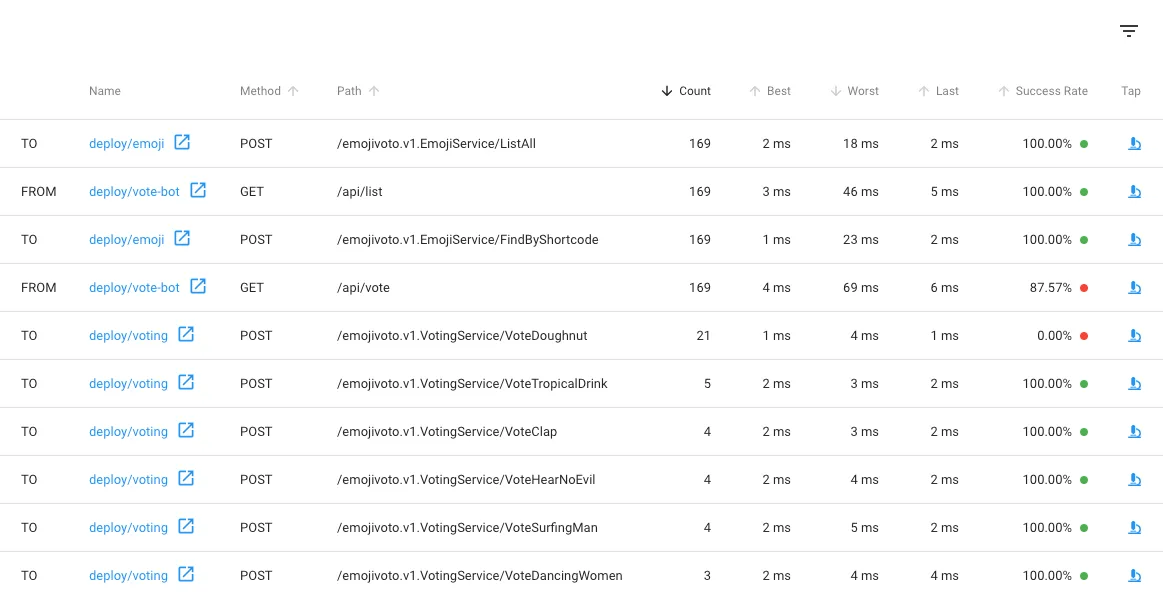
Task: Sort by Method column header
Action: (x=261, y=91)
